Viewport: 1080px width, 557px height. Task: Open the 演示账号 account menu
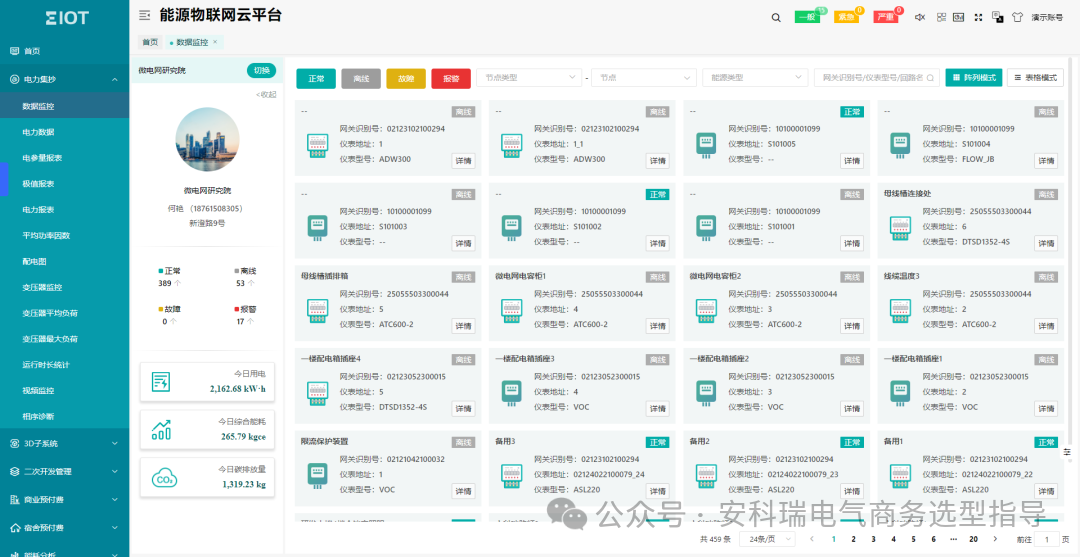pos(1047,18)
